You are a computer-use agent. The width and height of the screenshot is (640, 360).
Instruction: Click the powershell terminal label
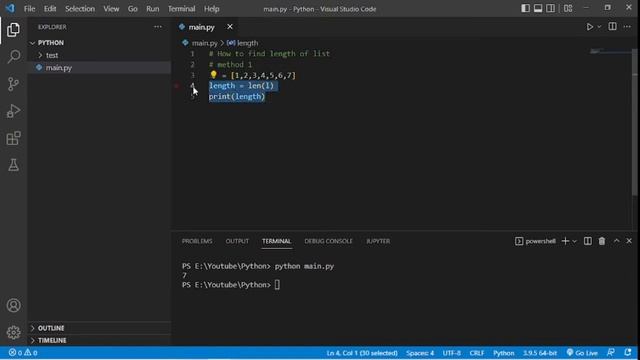tap(536, 241)
